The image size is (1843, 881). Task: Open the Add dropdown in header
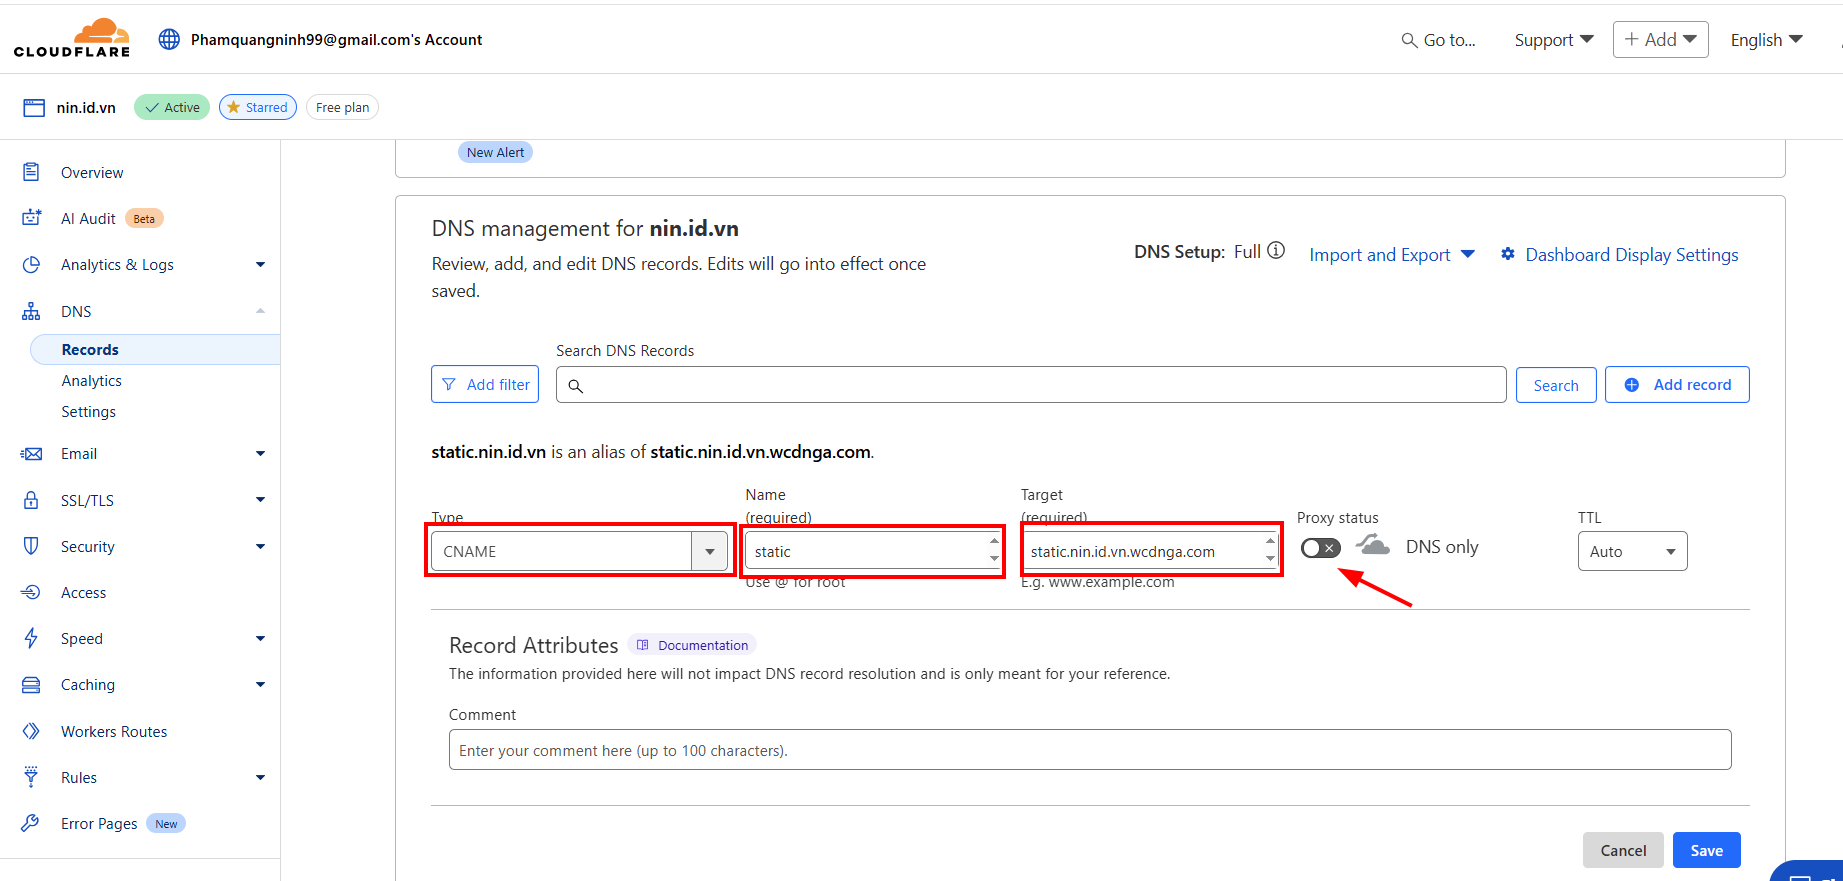1660,39
